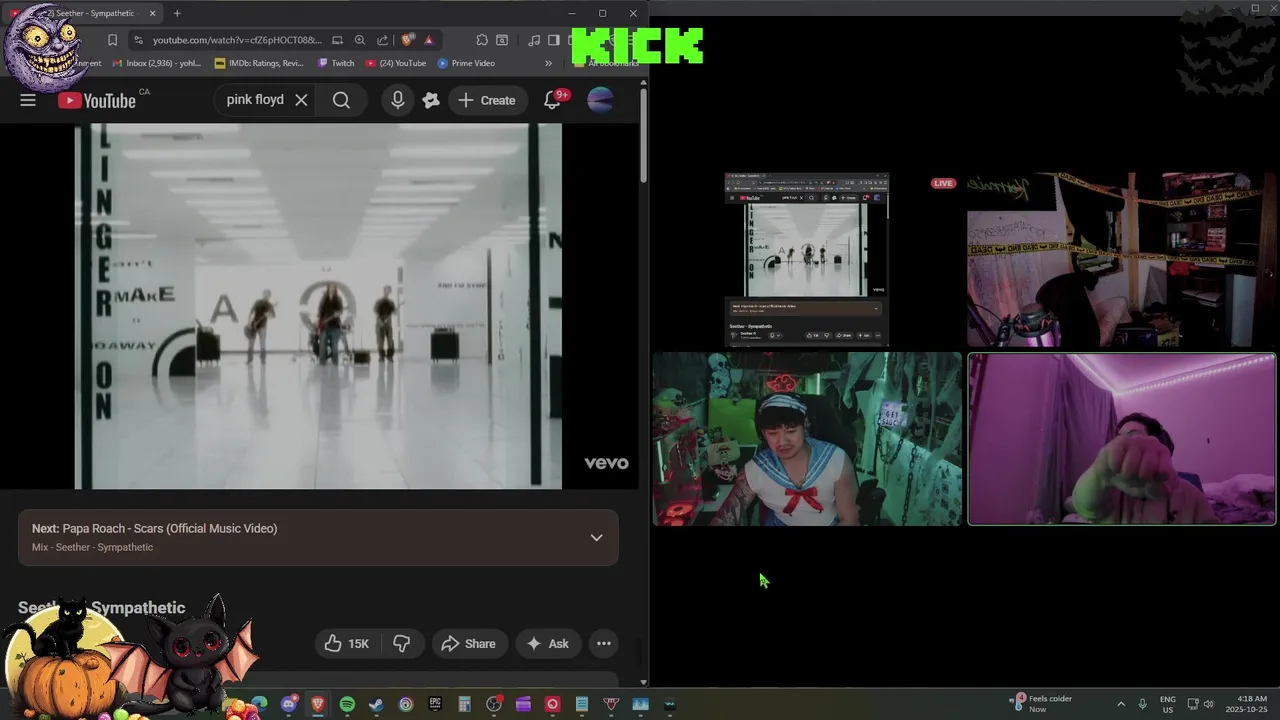Switch ENG US input language
The height and width of the screenshot is (720, 1280).
[1168, 704]
